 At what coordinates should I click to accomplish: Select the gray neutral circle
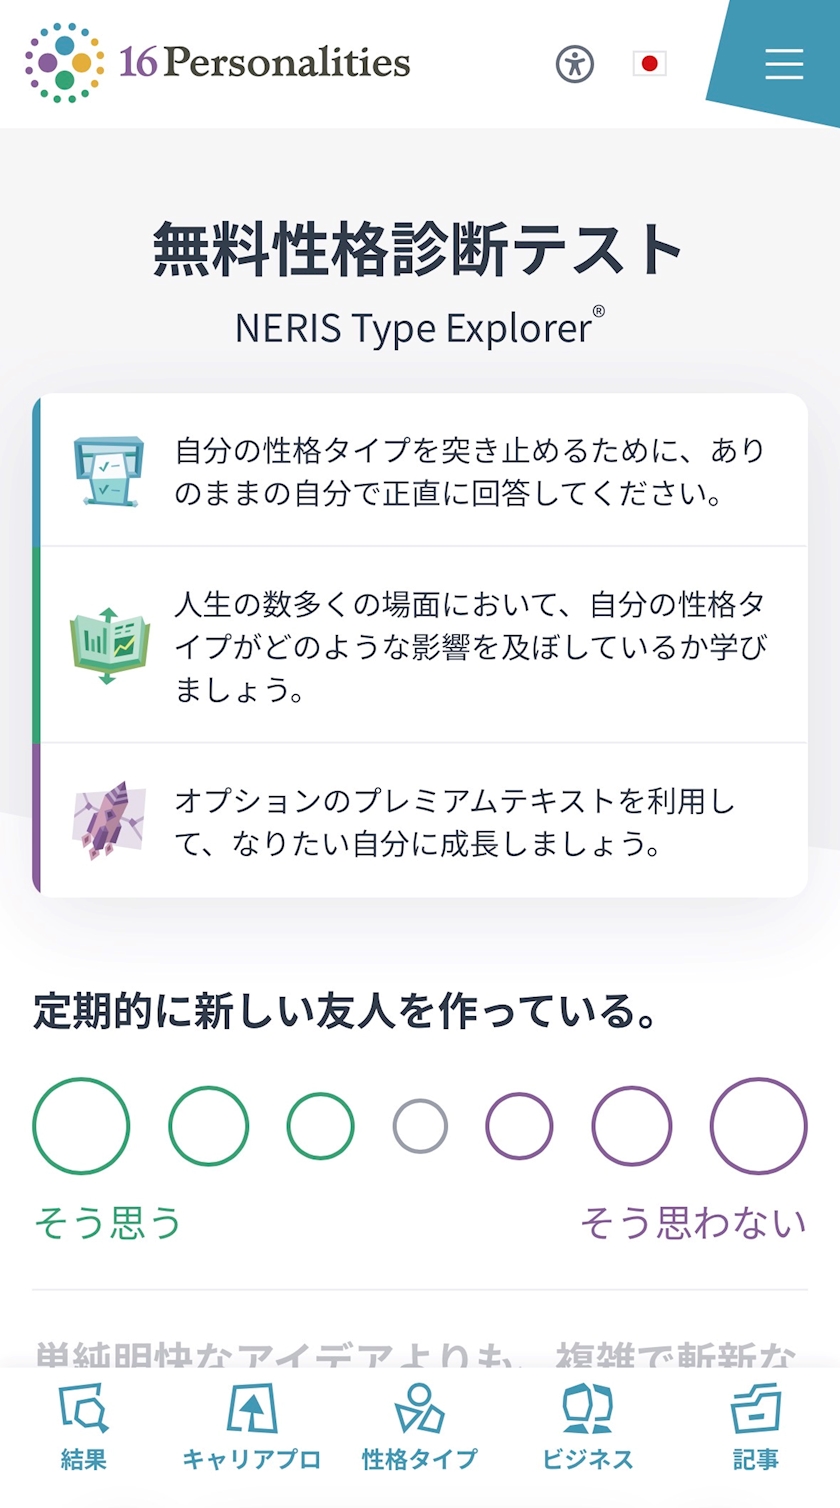tap(420, 1126)
